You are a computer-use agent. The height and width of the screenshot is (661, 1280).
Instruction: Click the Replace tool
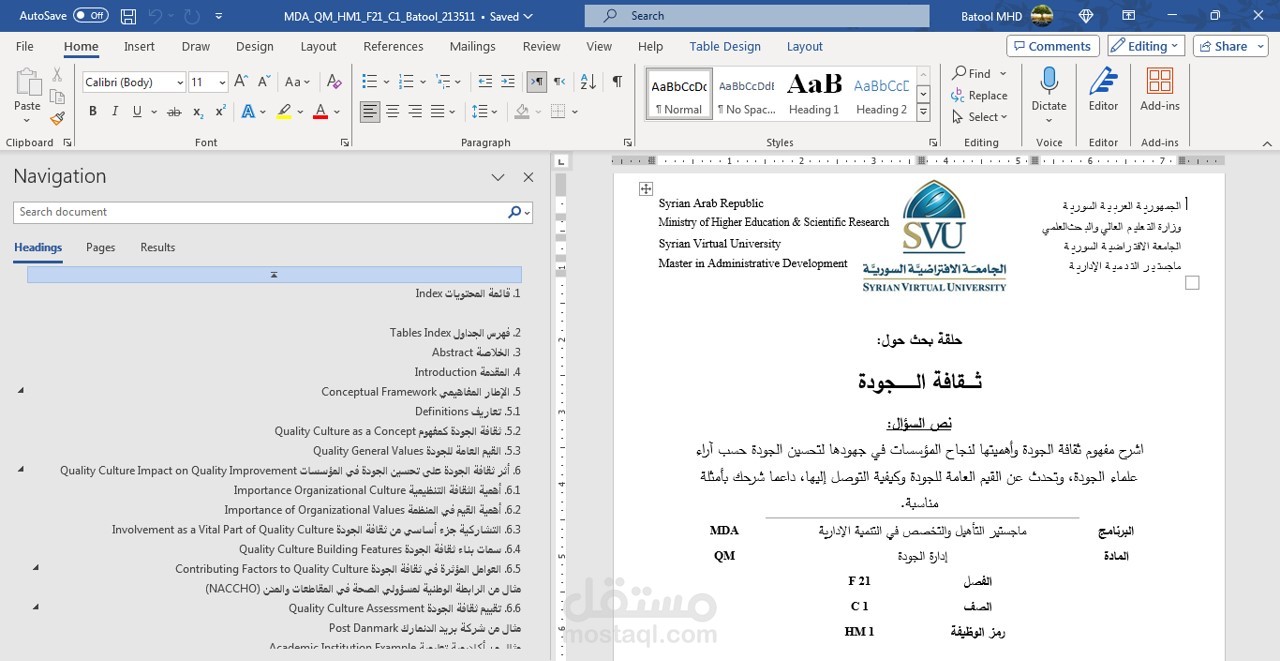(979, 95)
